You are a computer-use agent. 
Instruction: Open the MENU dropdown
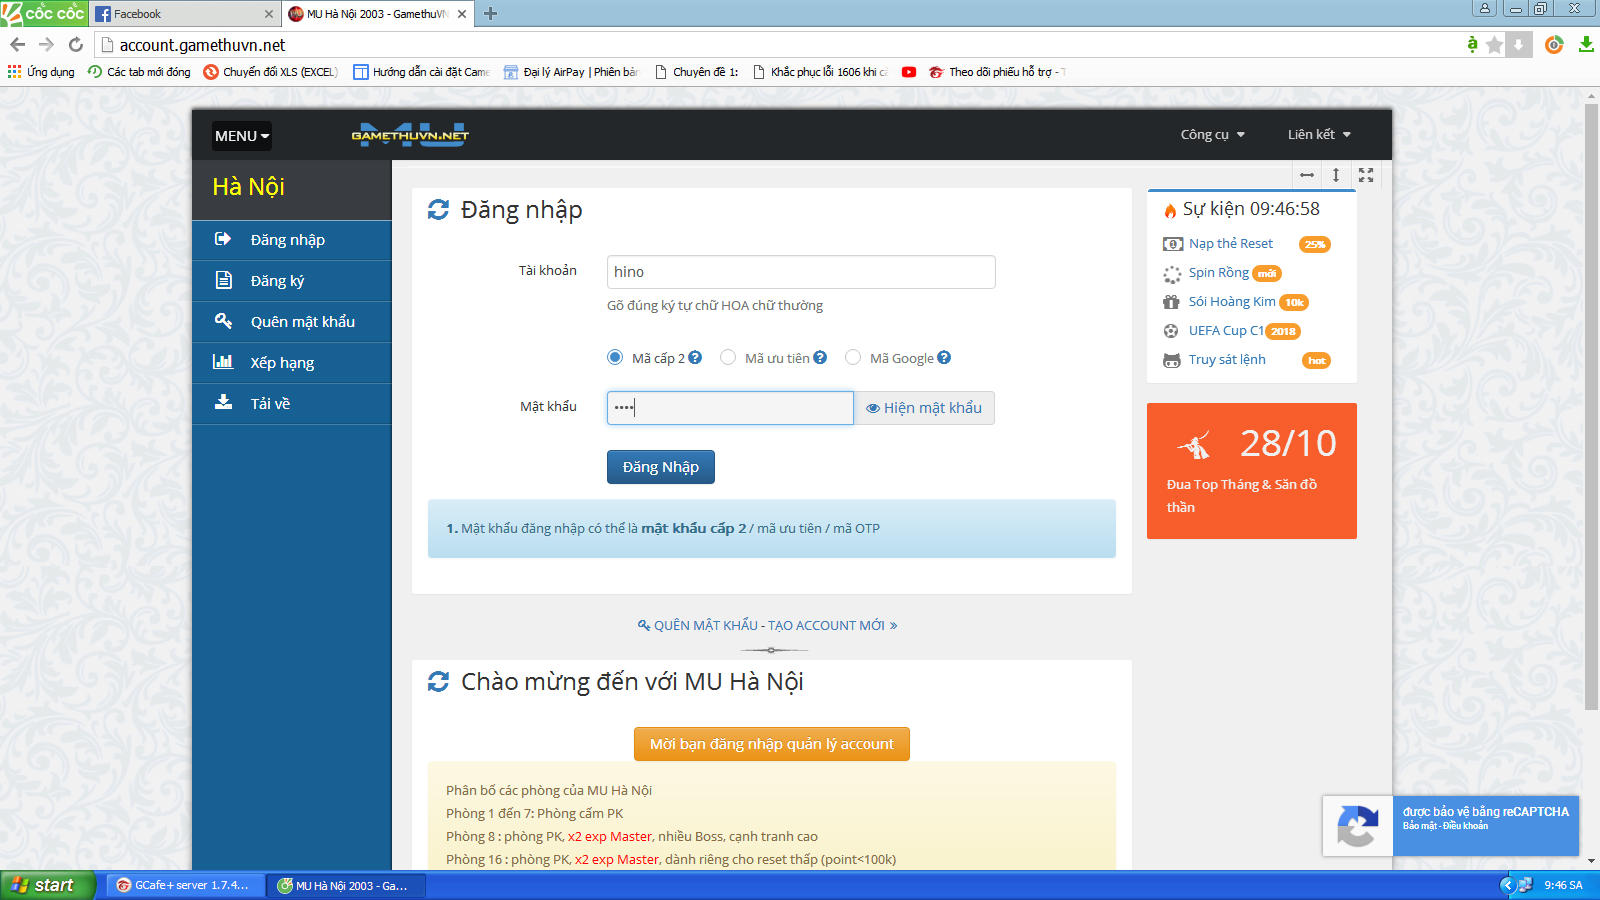tap(242, 136)
